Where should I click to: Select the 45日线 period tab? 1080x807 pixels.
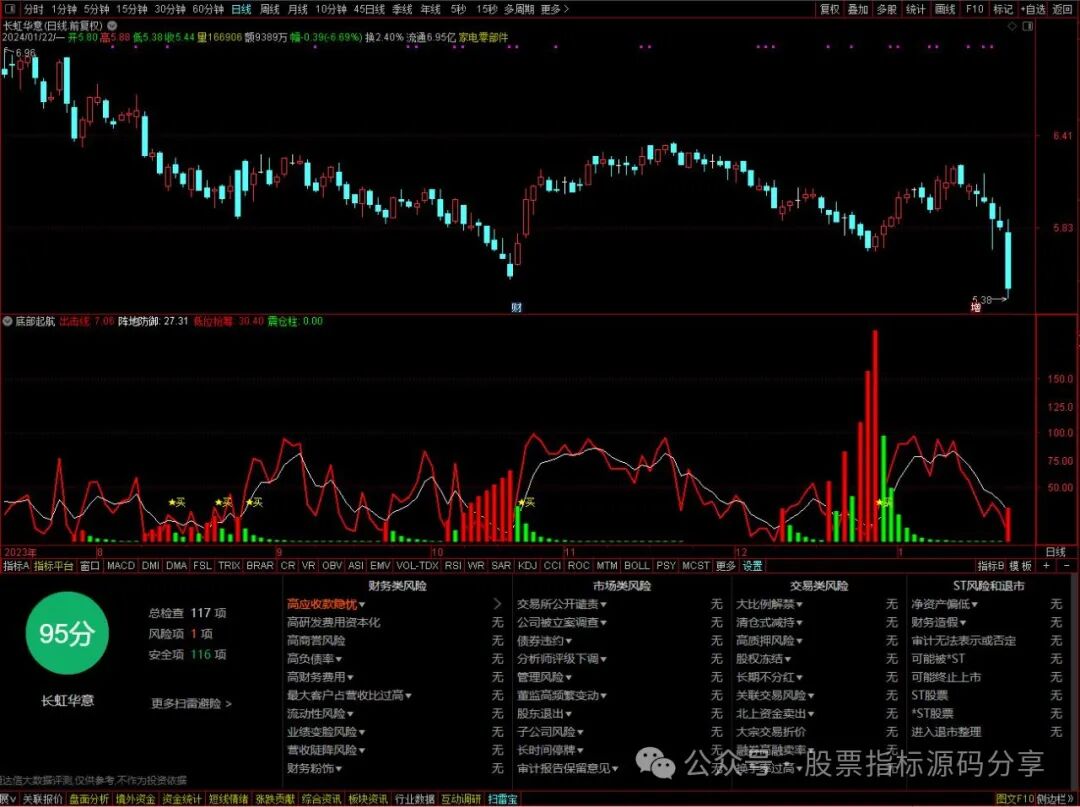tap(369, 9)
